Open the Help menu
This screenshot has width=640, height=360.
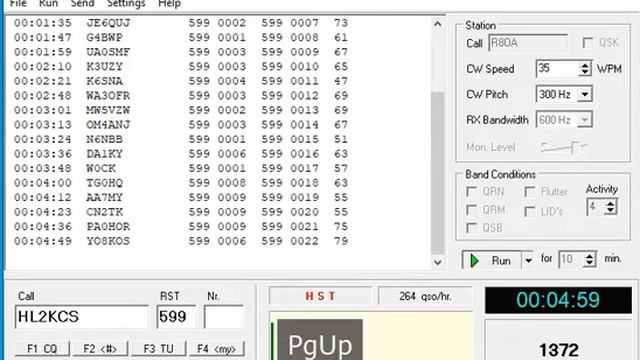[169, 4]
